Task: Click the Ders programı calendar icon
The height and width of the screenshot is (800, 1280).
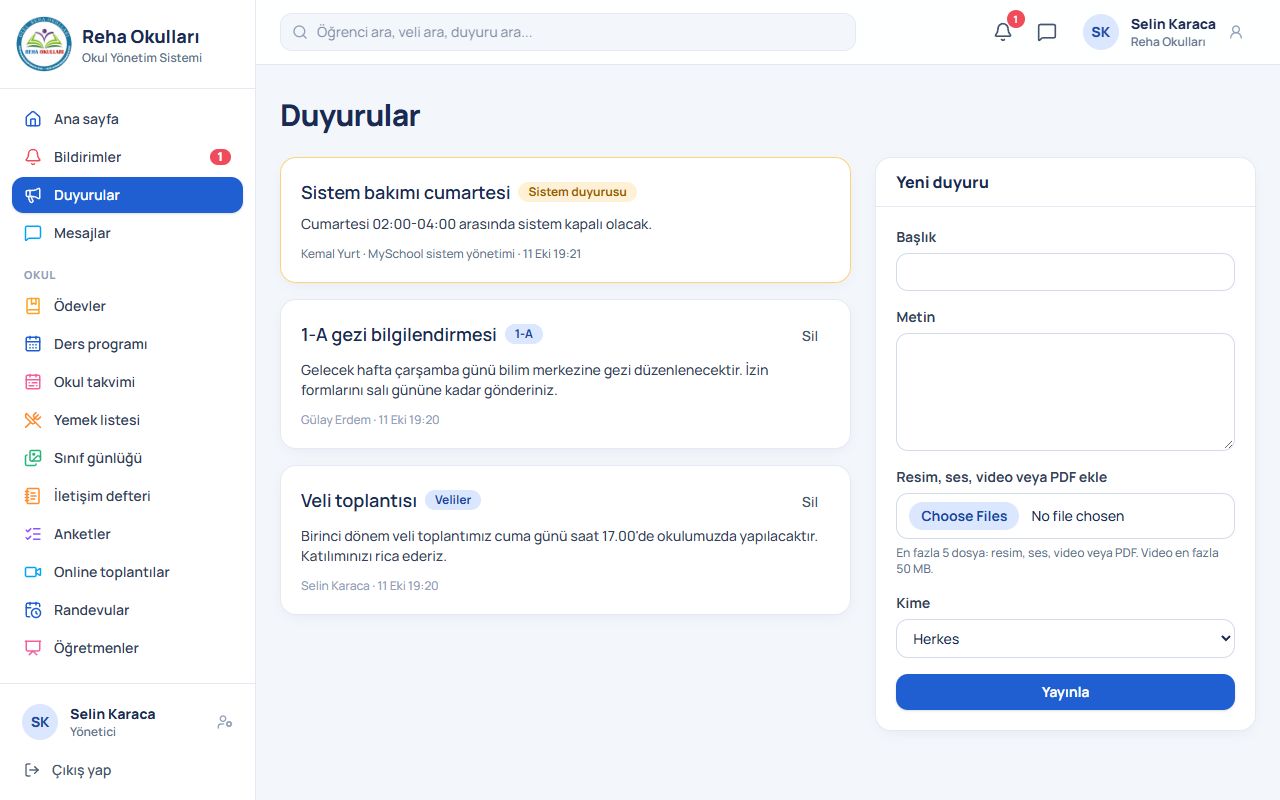Action: pos(33,344)
